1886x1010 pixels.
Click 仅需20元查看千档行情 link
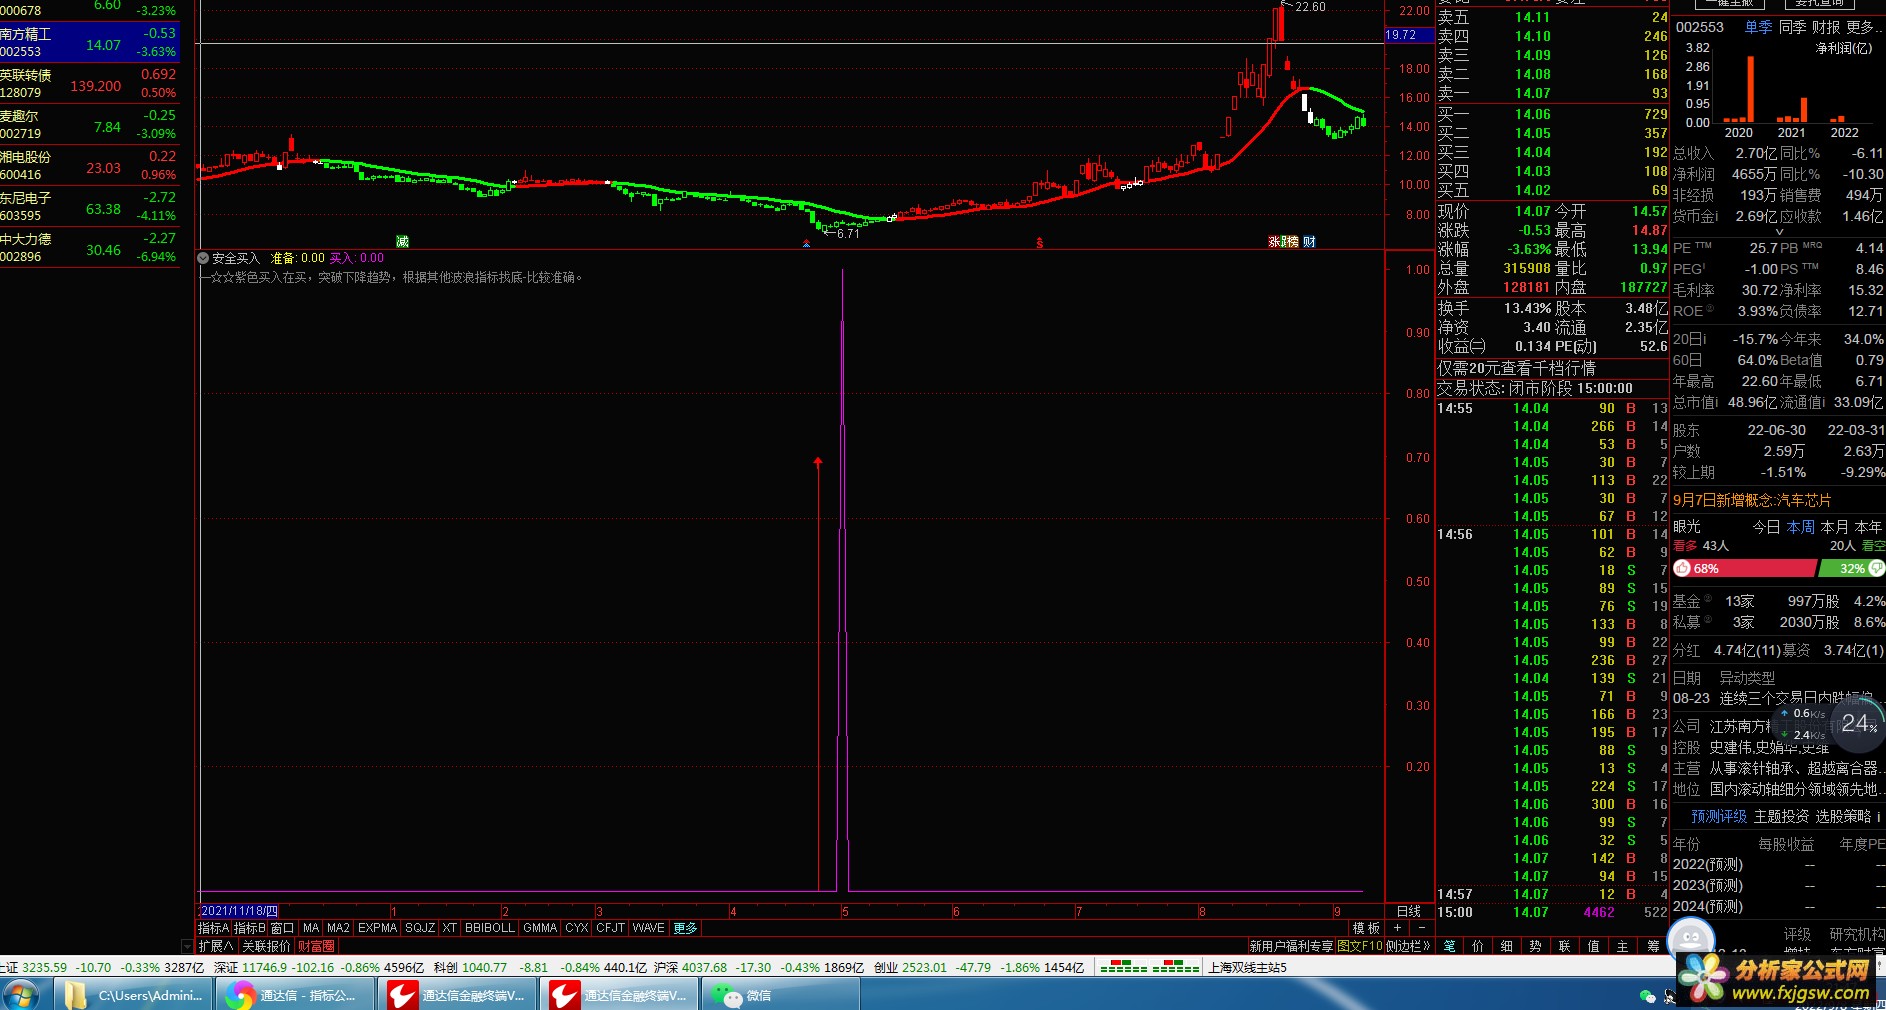[x=1516, y=368]
